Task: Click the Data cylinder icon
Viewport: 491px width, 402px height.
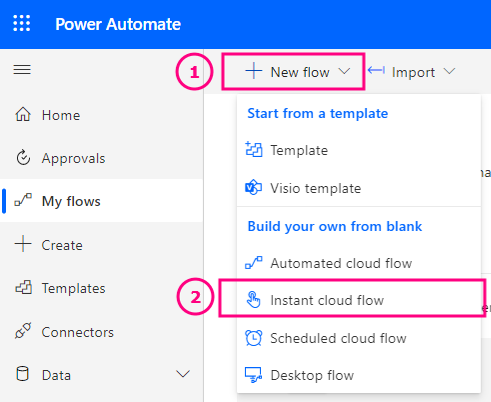Action: tap(22, 374)
